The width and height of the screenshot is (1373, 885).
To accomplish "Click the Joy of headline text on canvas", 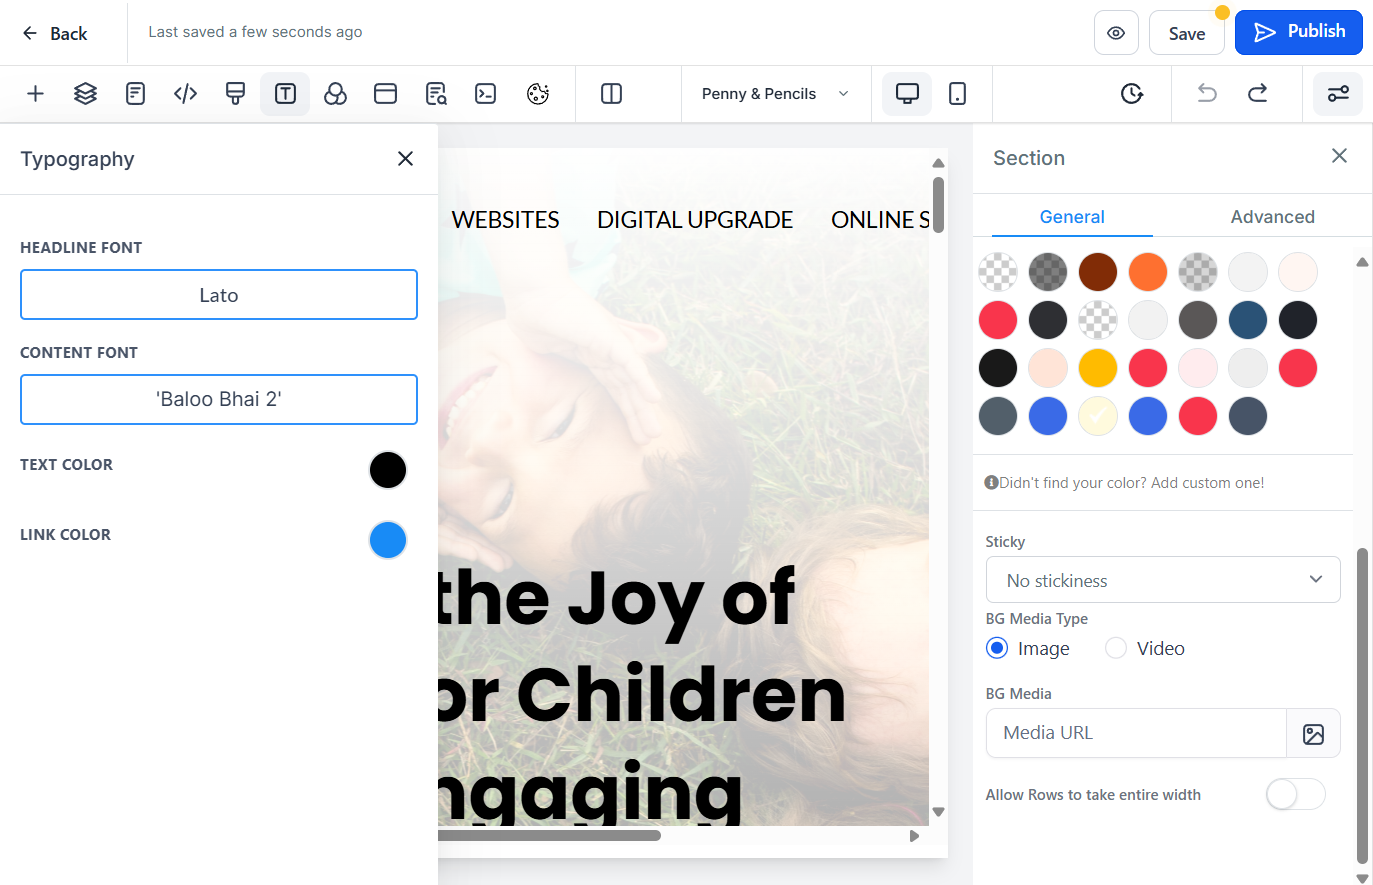I will coord(616,600).
